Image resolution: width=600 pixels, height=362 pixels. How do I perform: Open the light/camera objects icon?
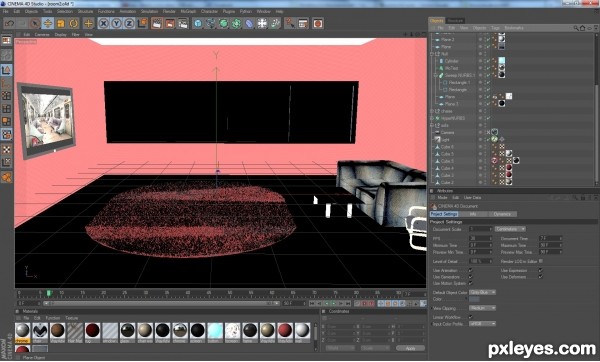pos(275,24)
